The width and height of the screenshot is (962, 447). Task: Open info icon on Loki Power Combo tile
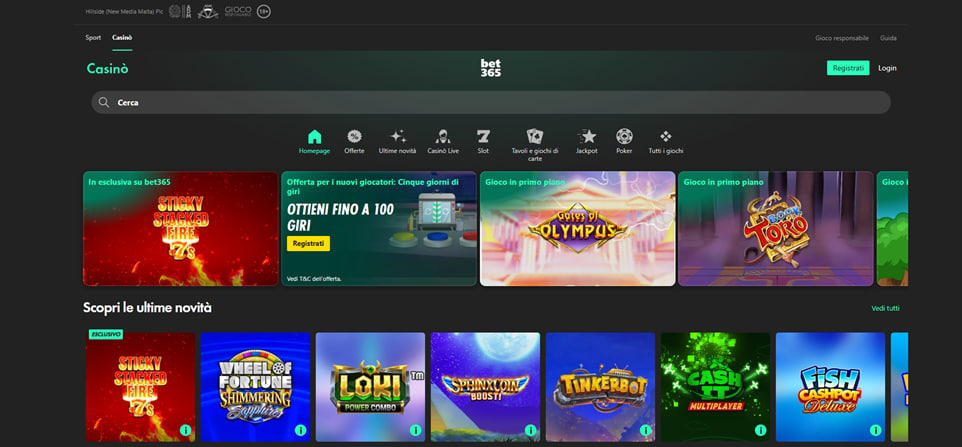pos(415,430)
